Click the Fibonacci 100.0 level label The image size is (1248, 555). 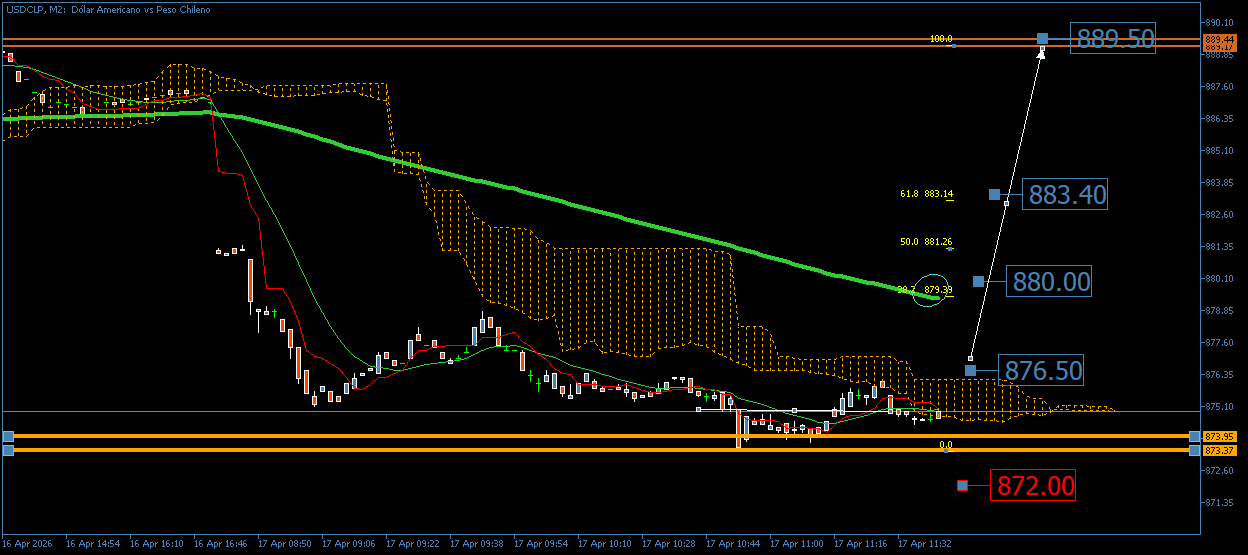[941, 39]
